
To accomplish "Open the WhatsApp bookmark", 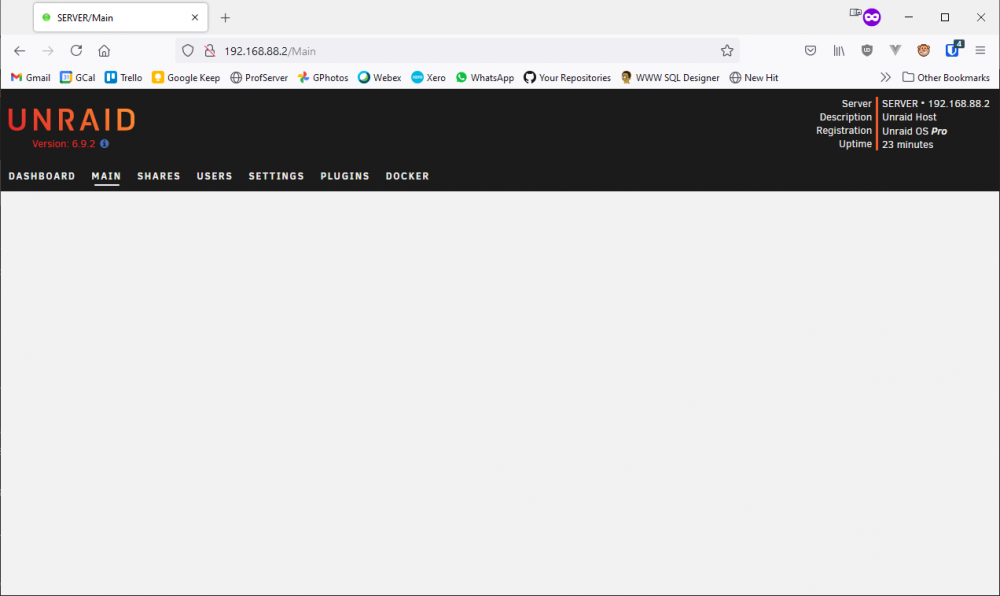I will click(x=485, y=78).
